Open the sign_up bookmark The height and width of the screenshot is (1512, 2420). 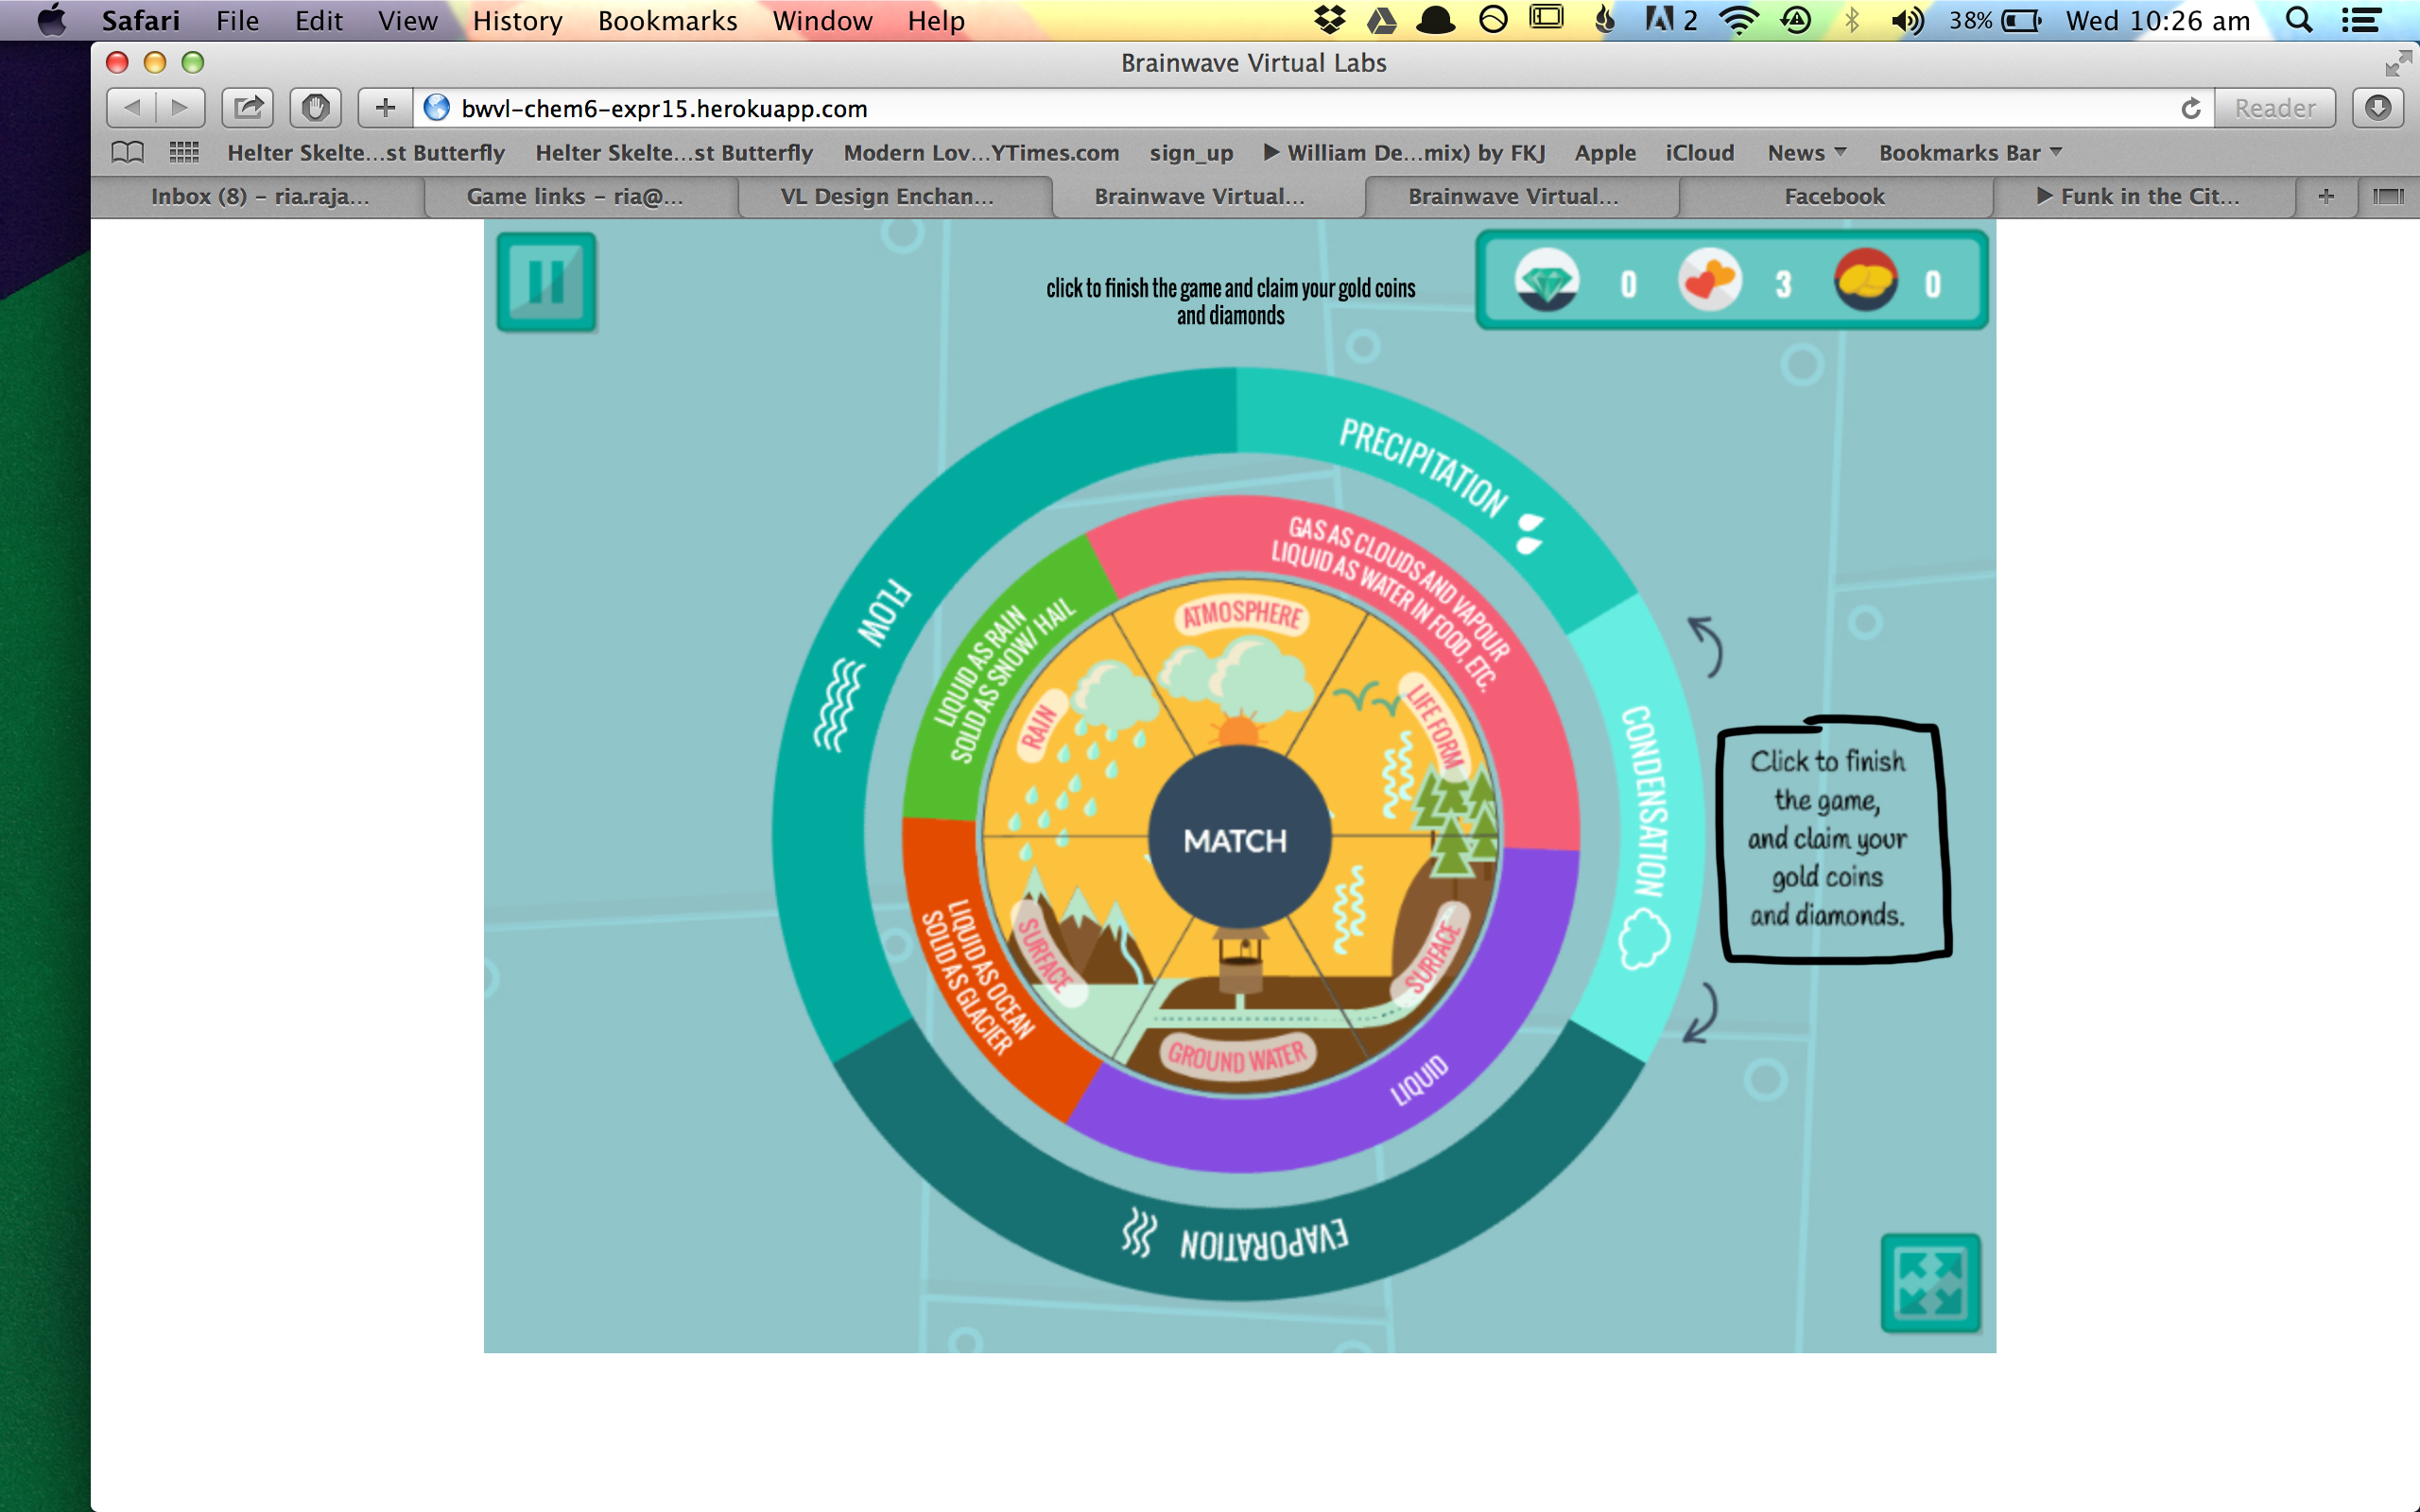pyautogui.click(x=1191, y=153)
